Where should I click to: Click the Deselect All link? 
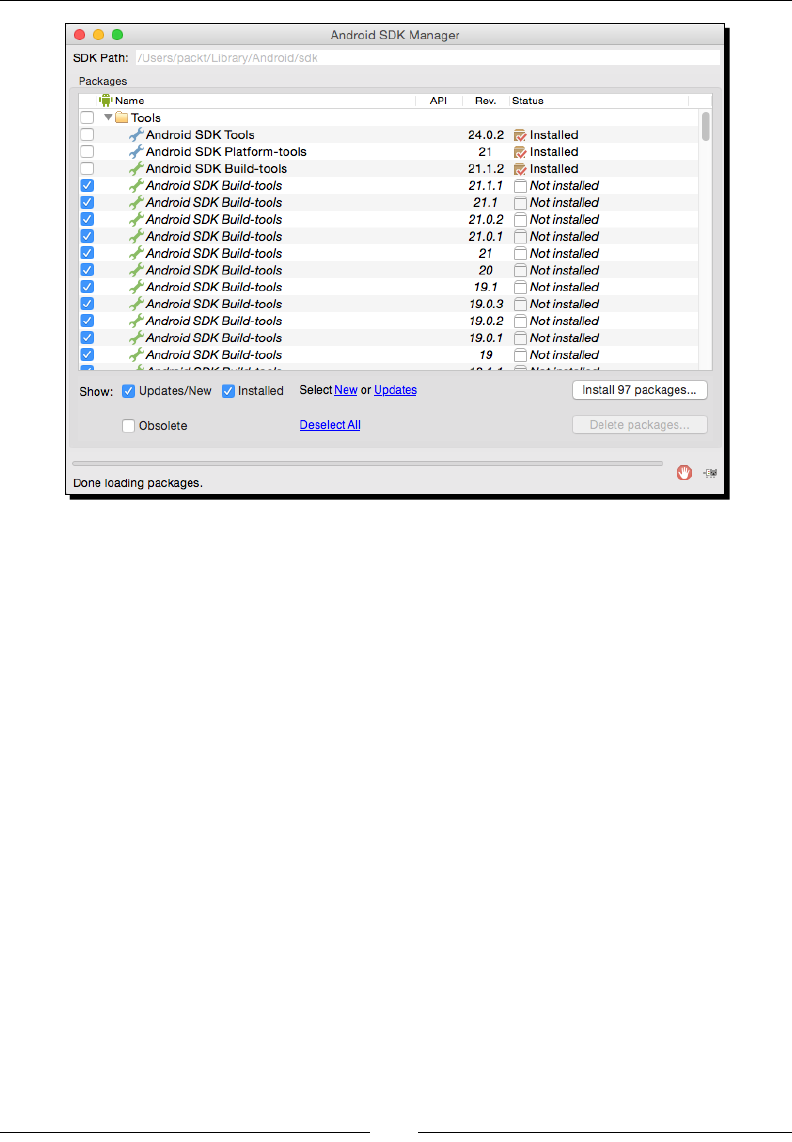pyautogui.click(x=330, y=425)
